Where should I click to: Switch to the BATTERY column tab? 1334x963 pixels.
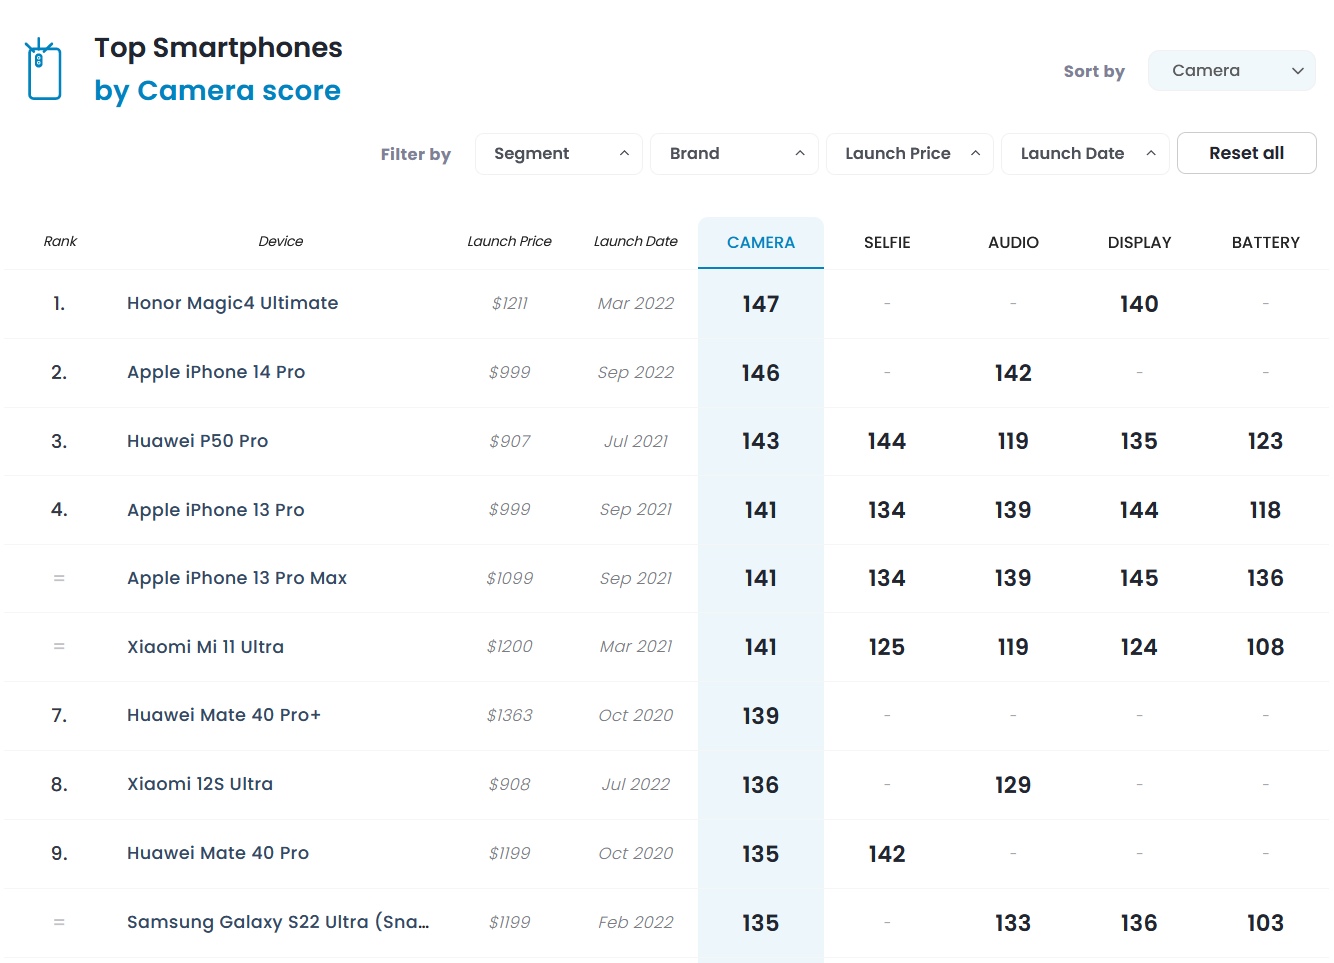point(1265,242)
